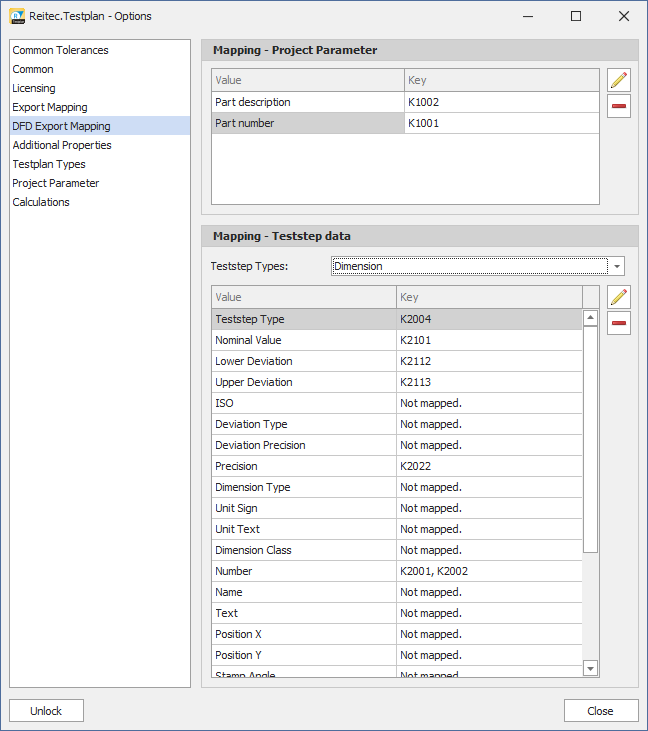Go to Calculations in the sidebar
Image resolution: width=648 pixels, height=731 pixels.
coord(41,202)
